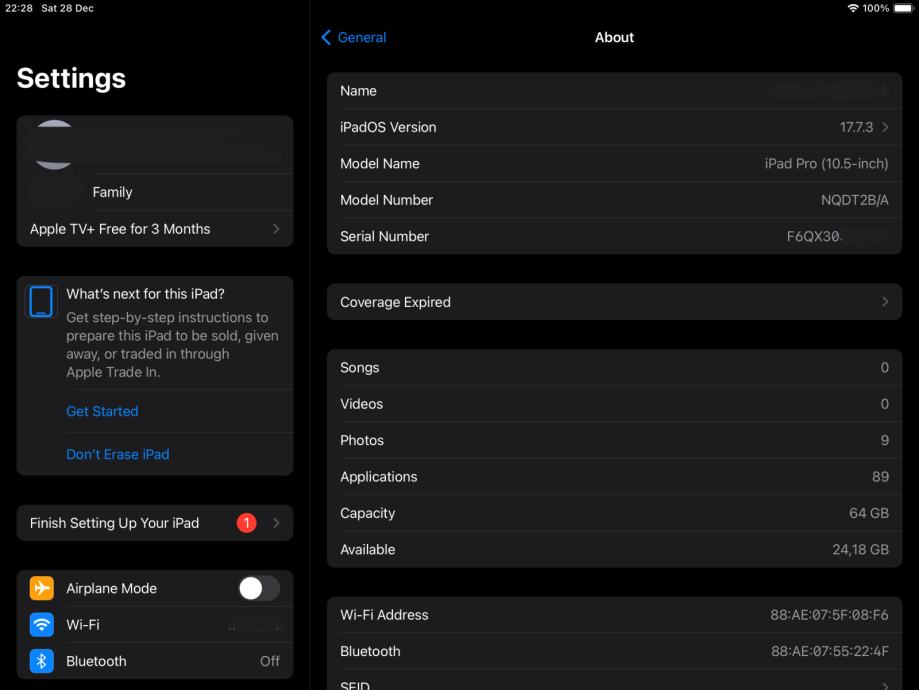Screen dimensions: 919x690
Task: Tap battery percentage 100%
Action: pyautogui.click(x=876, y=8)
